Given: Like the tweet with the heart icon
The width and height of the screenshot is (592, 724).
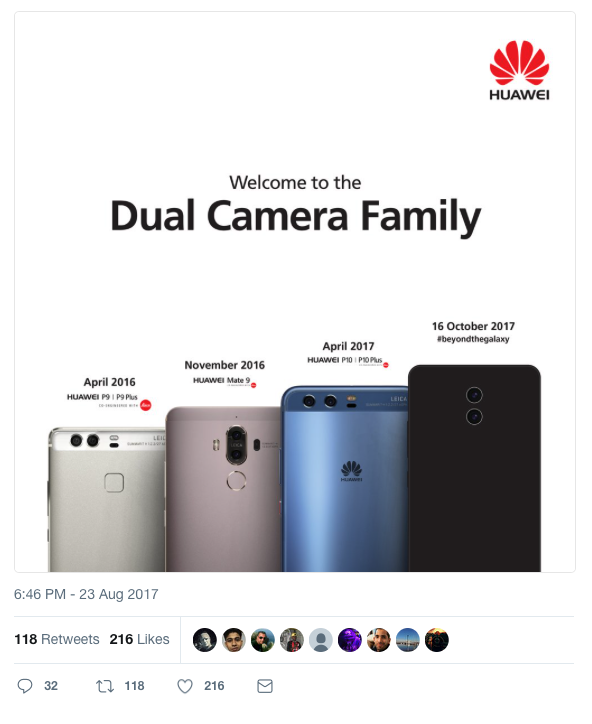Looking at the screenshot, I should 185,686.
